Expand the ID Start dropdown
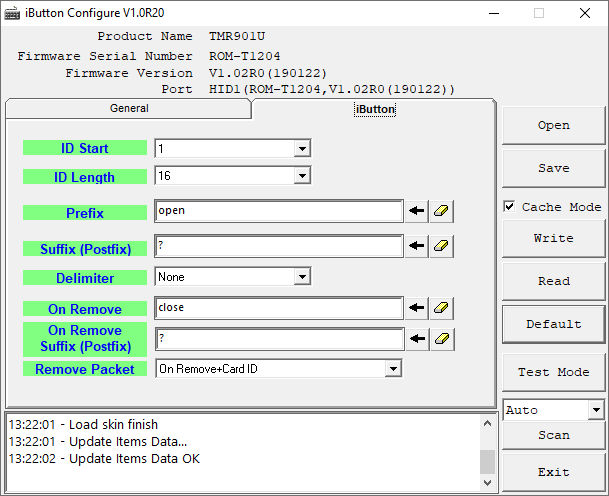The width and height of the screenshot is (609, 496). [302, 149]
